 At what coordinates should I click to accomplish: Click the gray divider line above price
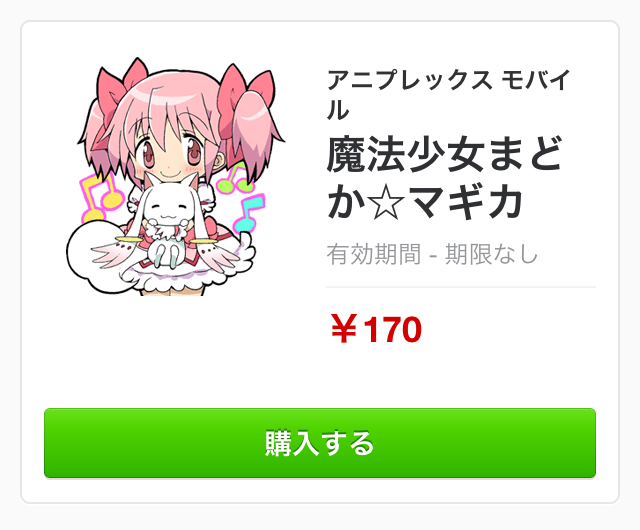coord(461,287)
